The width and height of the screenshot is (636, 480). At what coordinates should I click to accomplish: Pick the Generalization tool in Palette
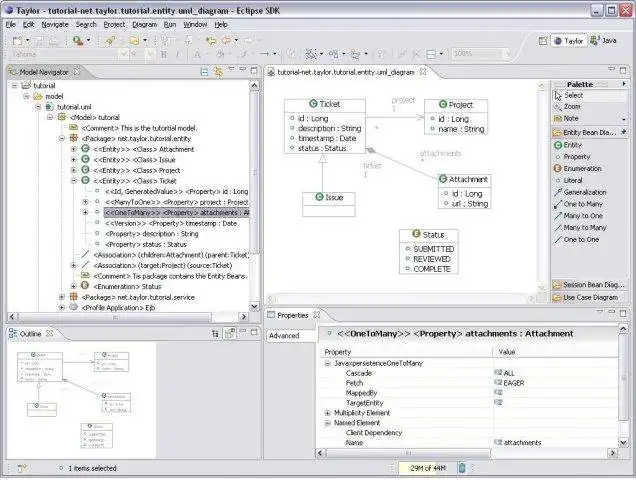pos(584,192)
